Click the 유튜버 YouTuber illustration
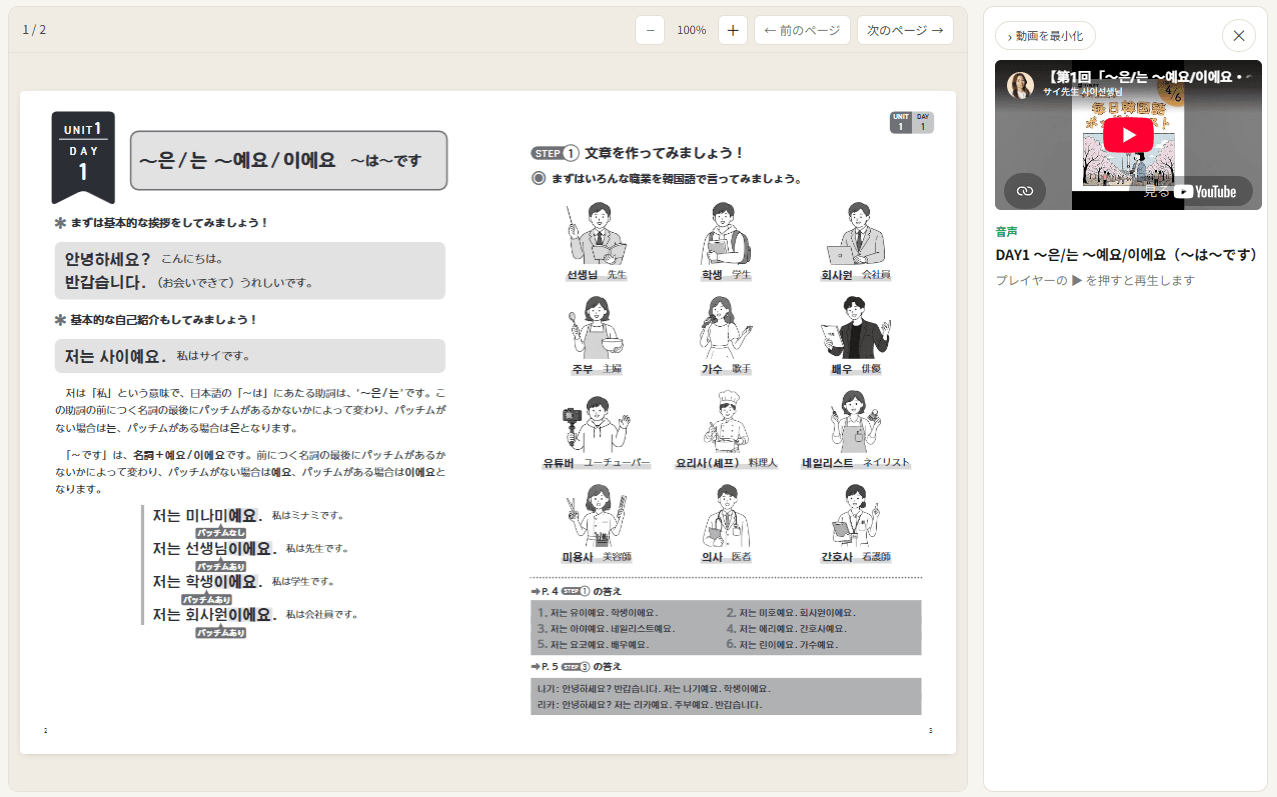The height and width of the screenshot is (797, 1277). 596,423
